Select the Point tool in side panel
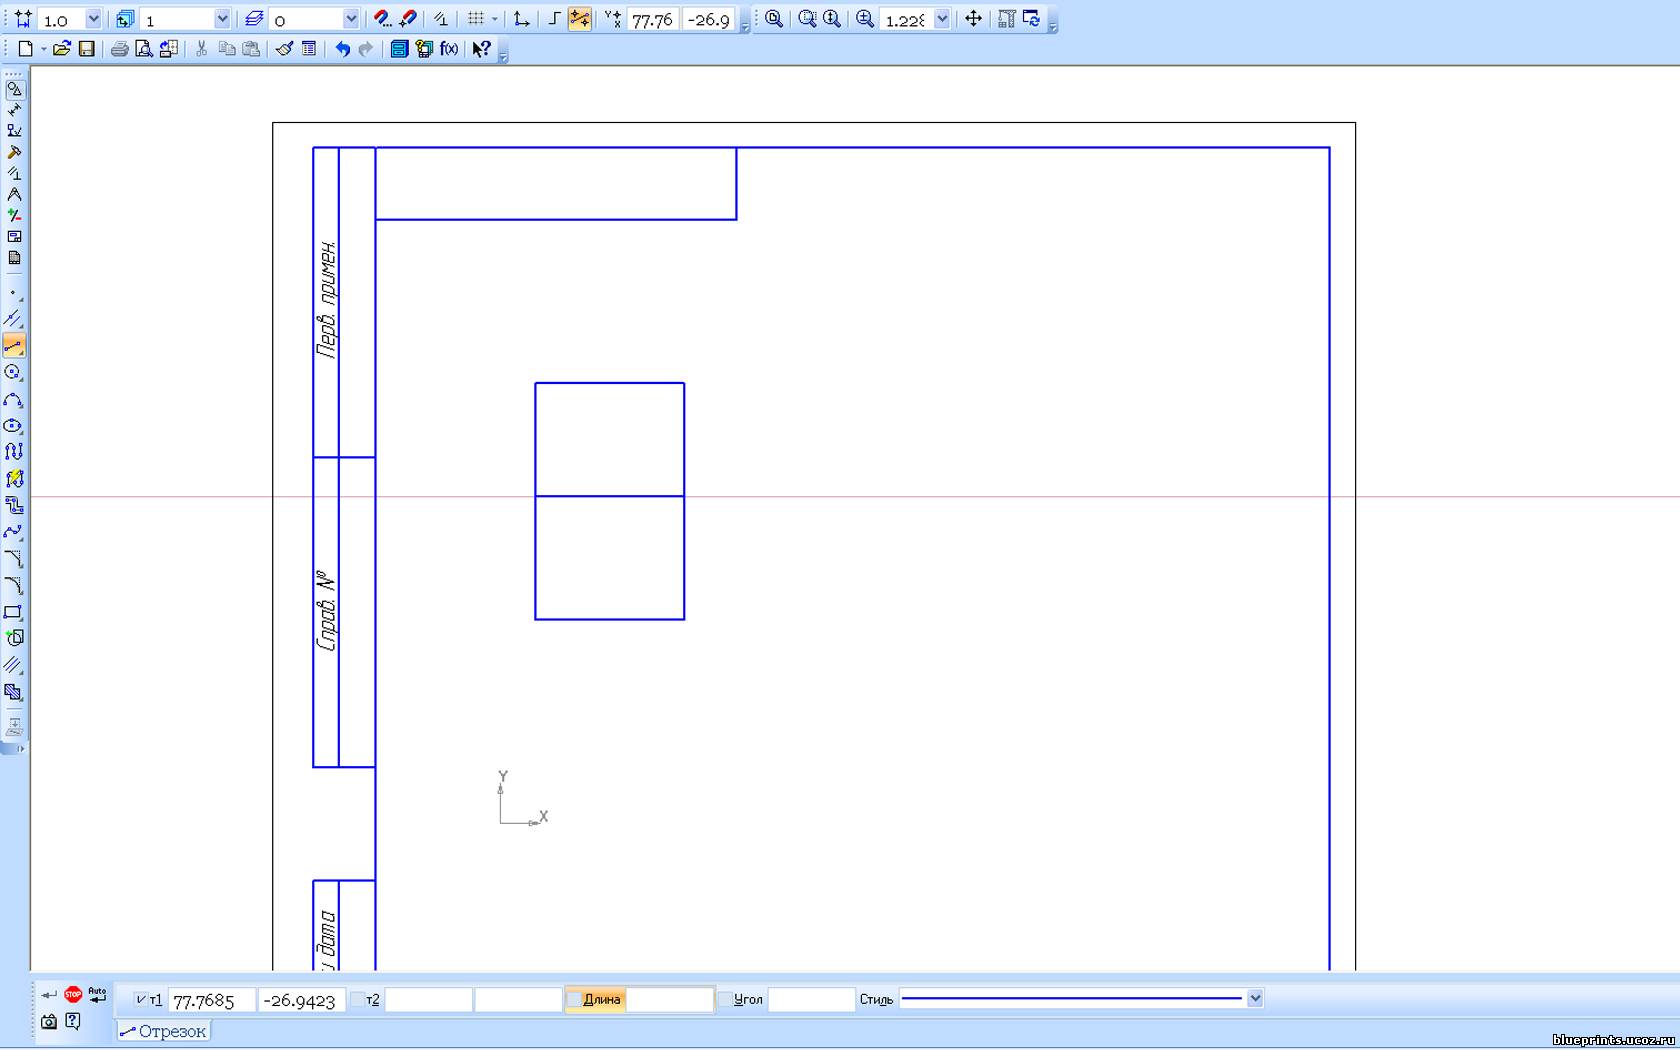Viewport: 1680px width, 1050px height. point(14,294)
